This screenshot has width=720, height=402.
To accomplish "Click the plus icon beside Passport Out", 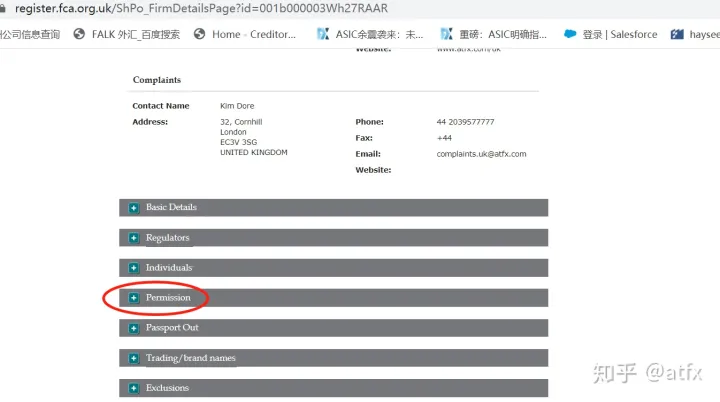I will [133, 328].
